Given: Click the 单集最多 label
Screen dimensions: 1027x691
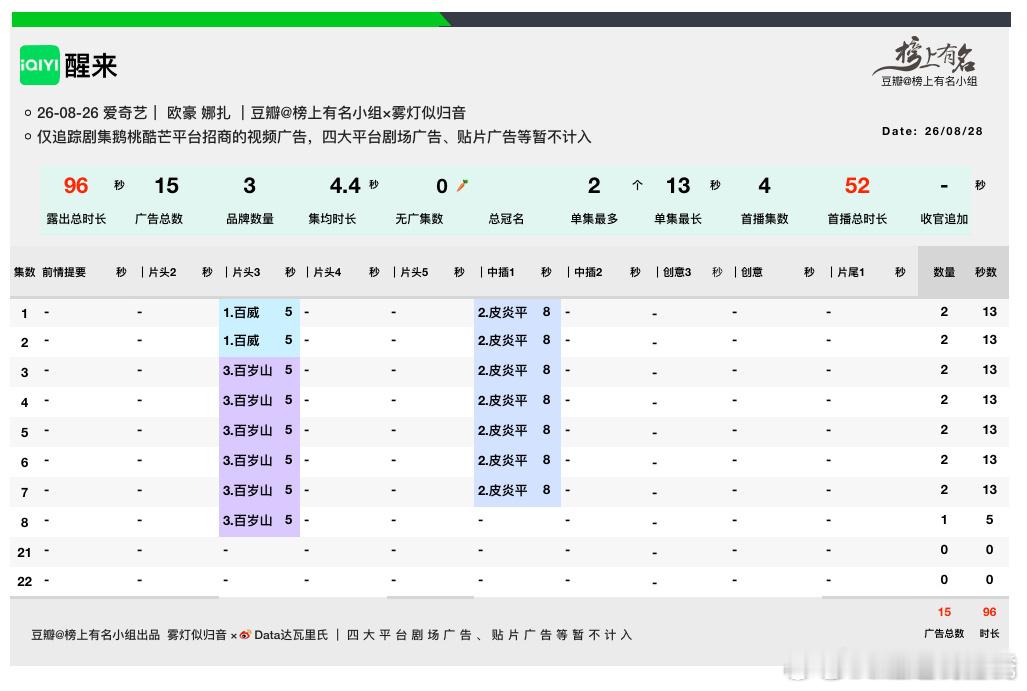Looking at the screenshot, I should coord(594,219).
